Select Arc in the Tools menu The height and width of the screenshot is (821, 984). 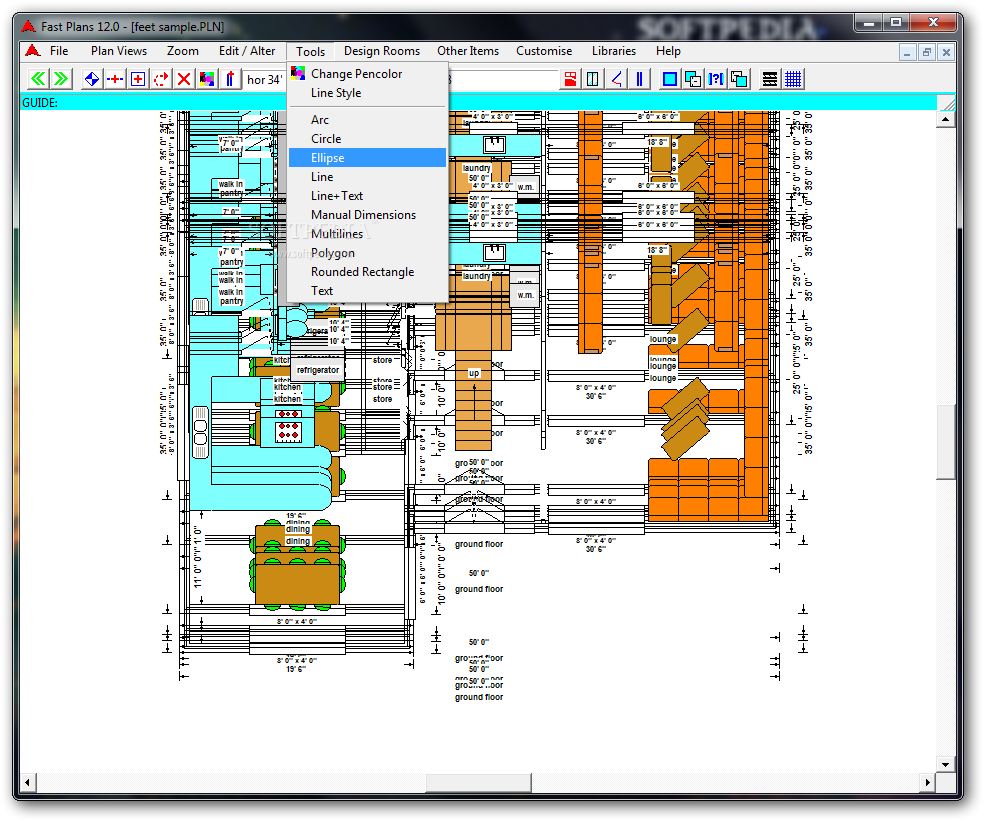click(x=368, y=120)
